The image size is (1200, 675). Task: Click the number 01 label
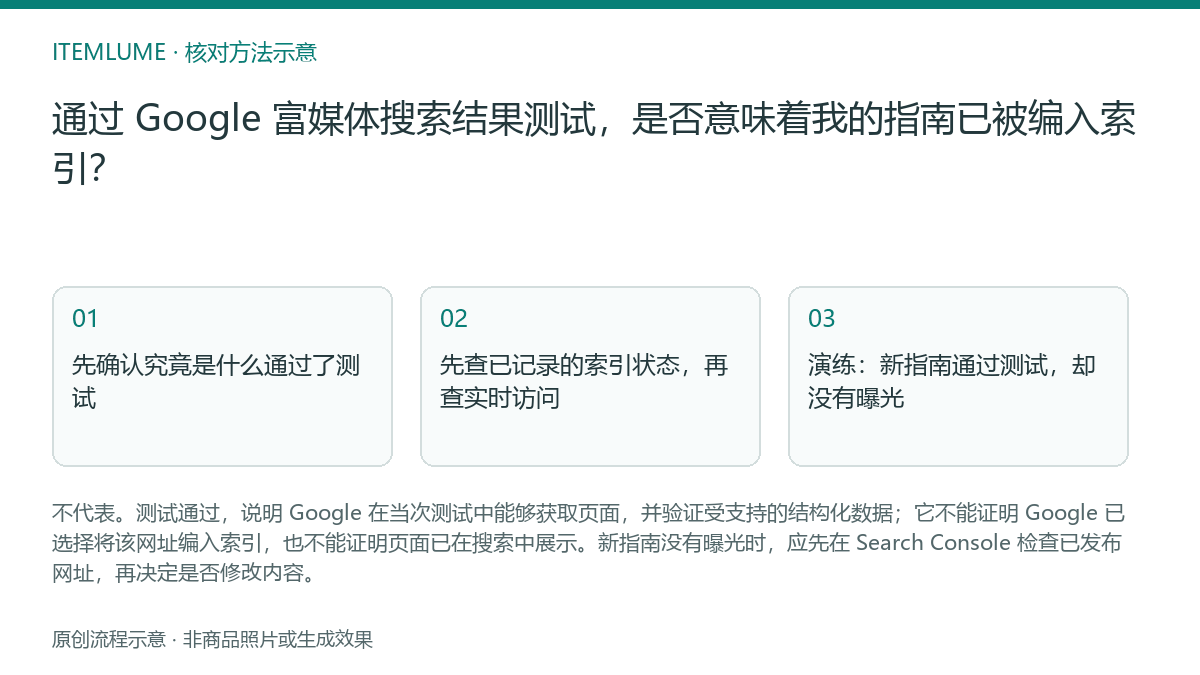[85, 319]
